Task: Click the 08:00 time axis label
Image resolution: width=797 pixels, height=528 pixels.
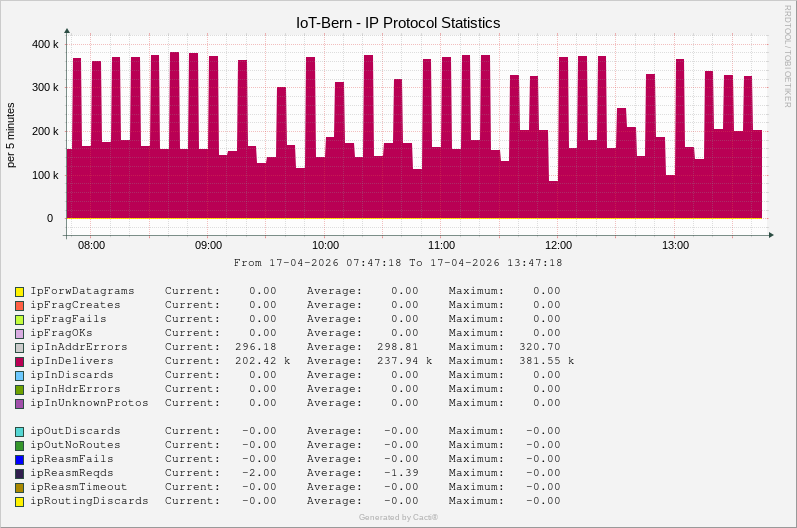Action: tap(91, 245)
